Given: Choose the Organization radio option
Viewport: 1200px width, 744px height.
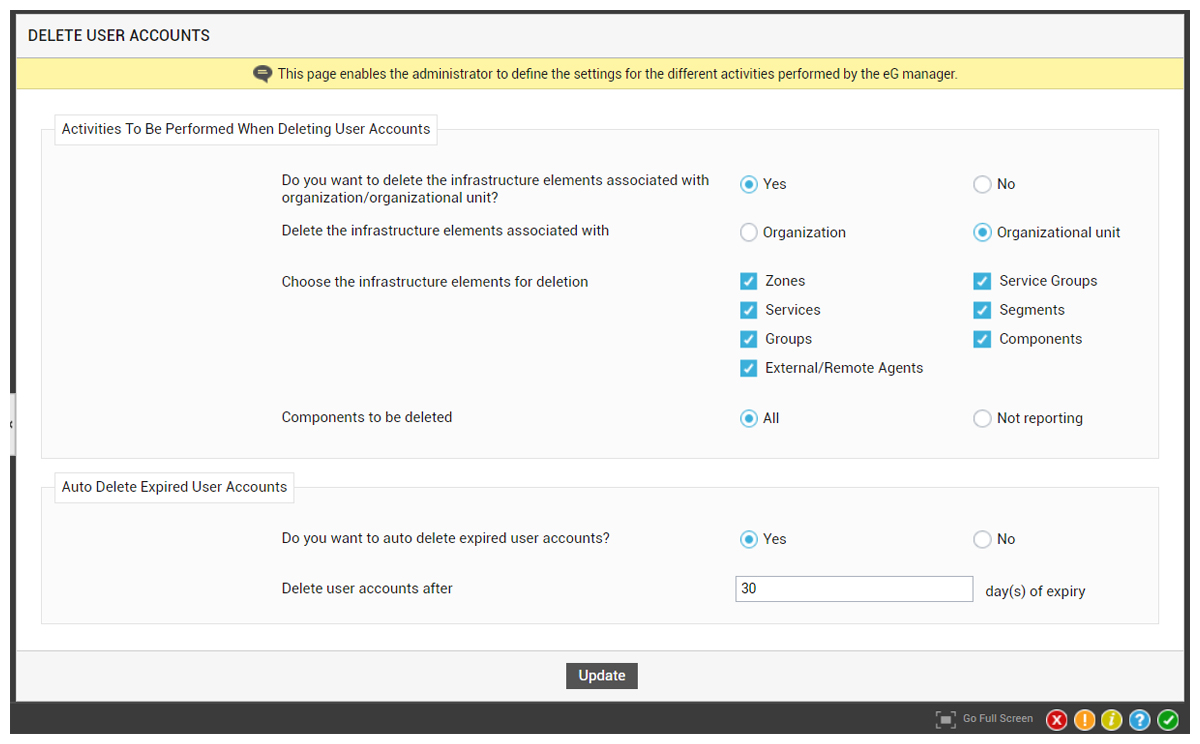Looking at the screenshot, I should pyautogui.click(x=748, y=232).
